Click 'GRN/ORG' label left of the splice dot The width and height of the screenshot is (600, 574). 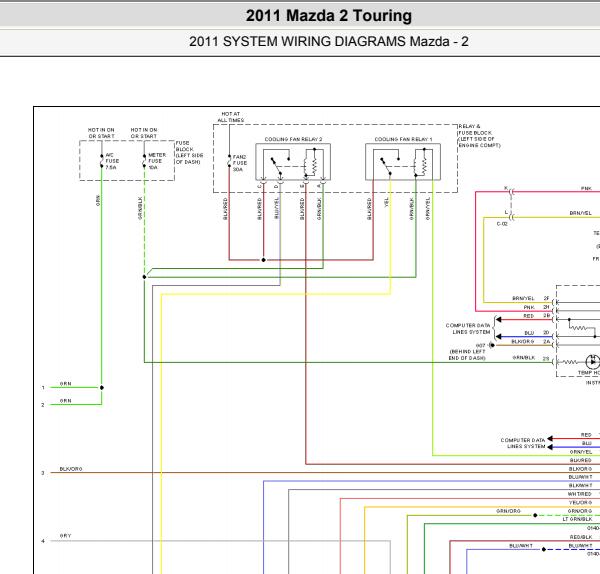[x=509, y=511]
